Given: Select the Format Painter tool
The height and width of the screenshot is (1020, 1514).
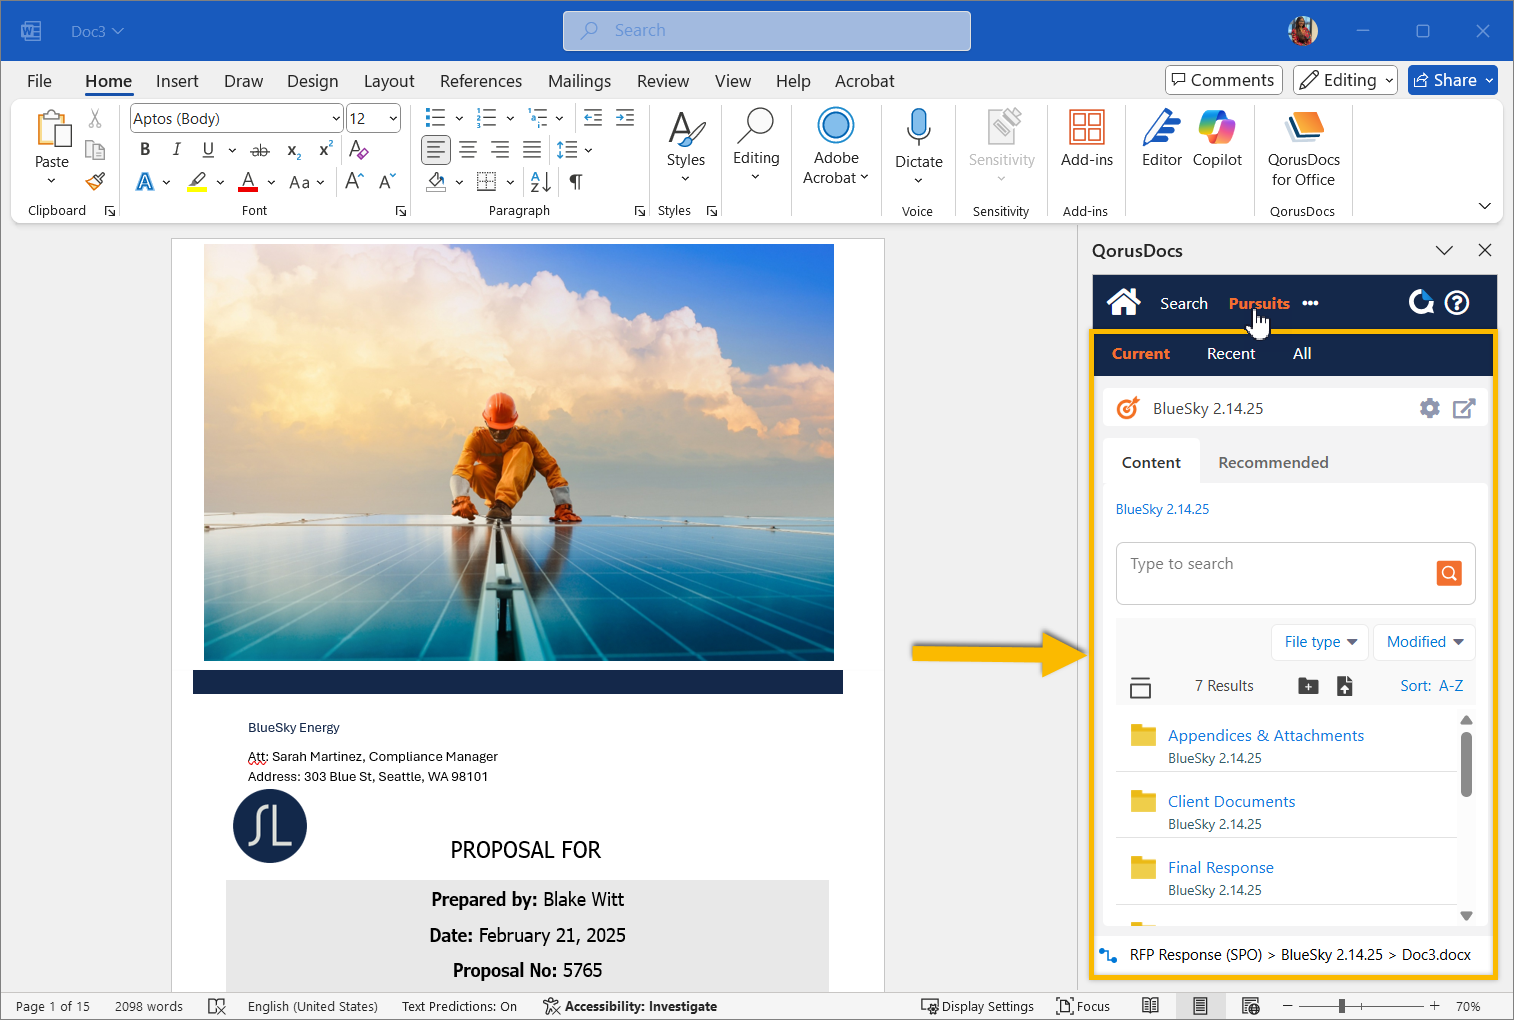Looking at the screenshot, I should click(95, 182).
